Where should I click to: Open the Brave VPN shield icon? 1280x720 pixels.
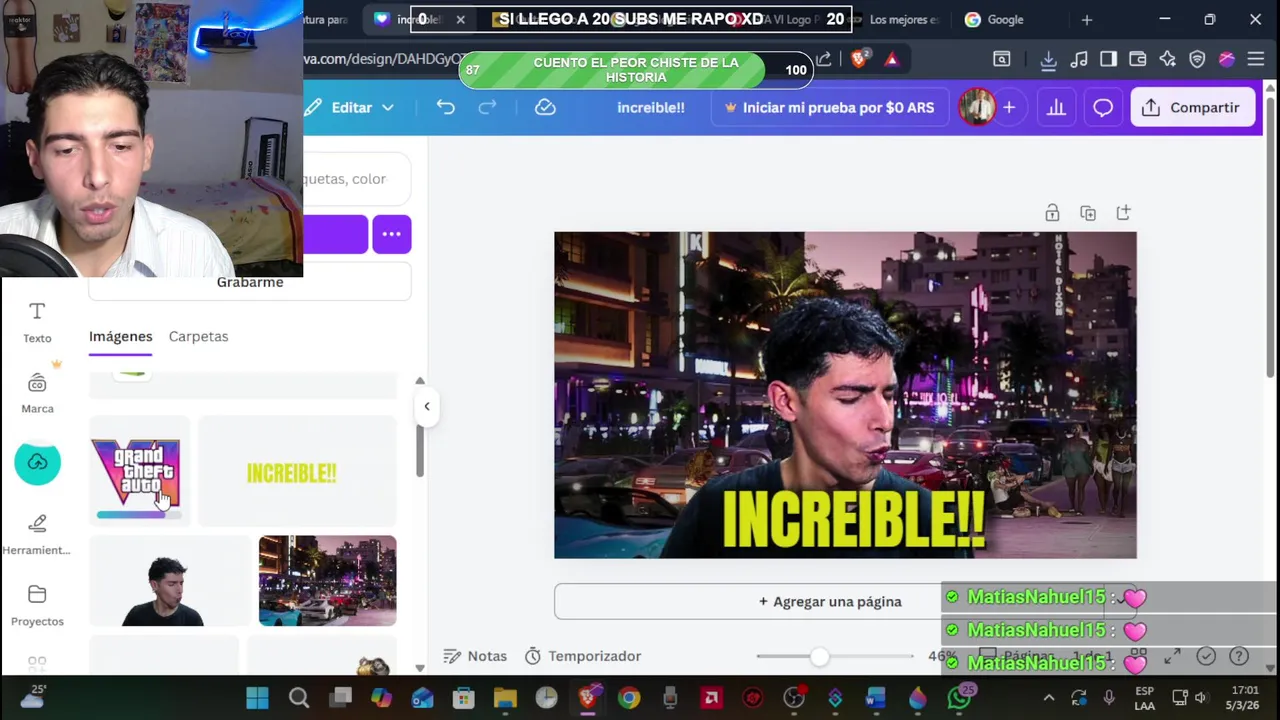coord(1197,59)
